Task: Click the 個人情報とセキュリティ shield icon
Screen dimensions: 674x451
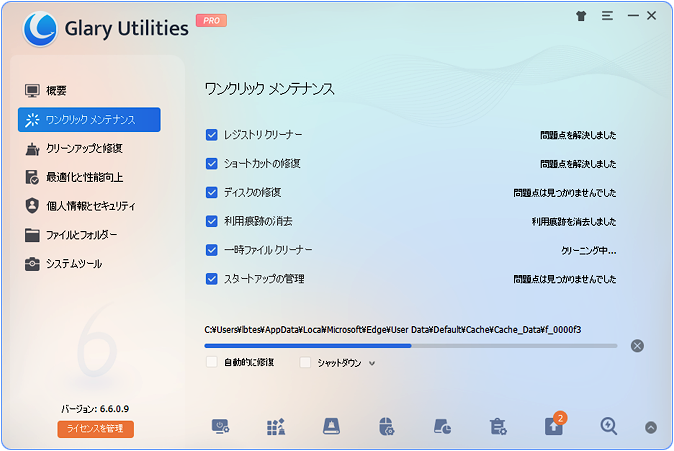Action: [32, 206]
